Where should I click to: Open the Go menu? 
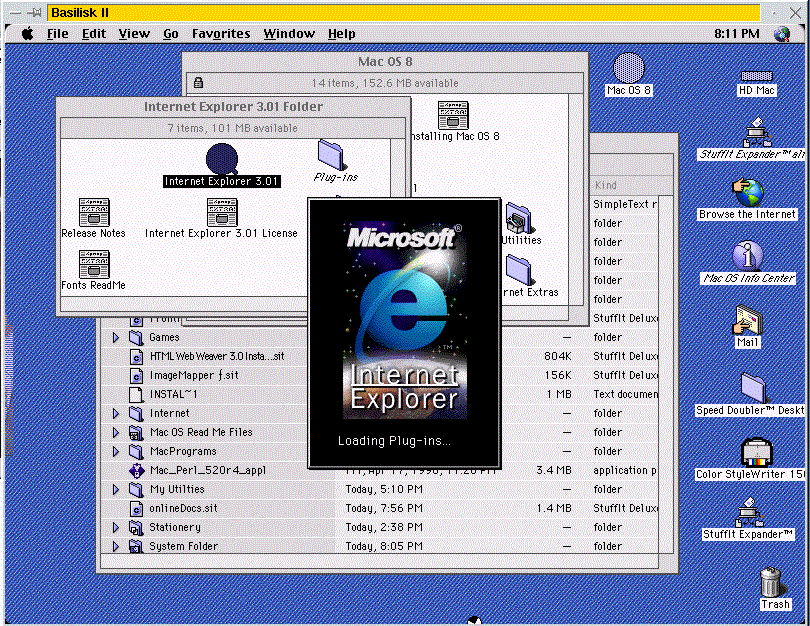pyautogui.click(x=170, y=34)
